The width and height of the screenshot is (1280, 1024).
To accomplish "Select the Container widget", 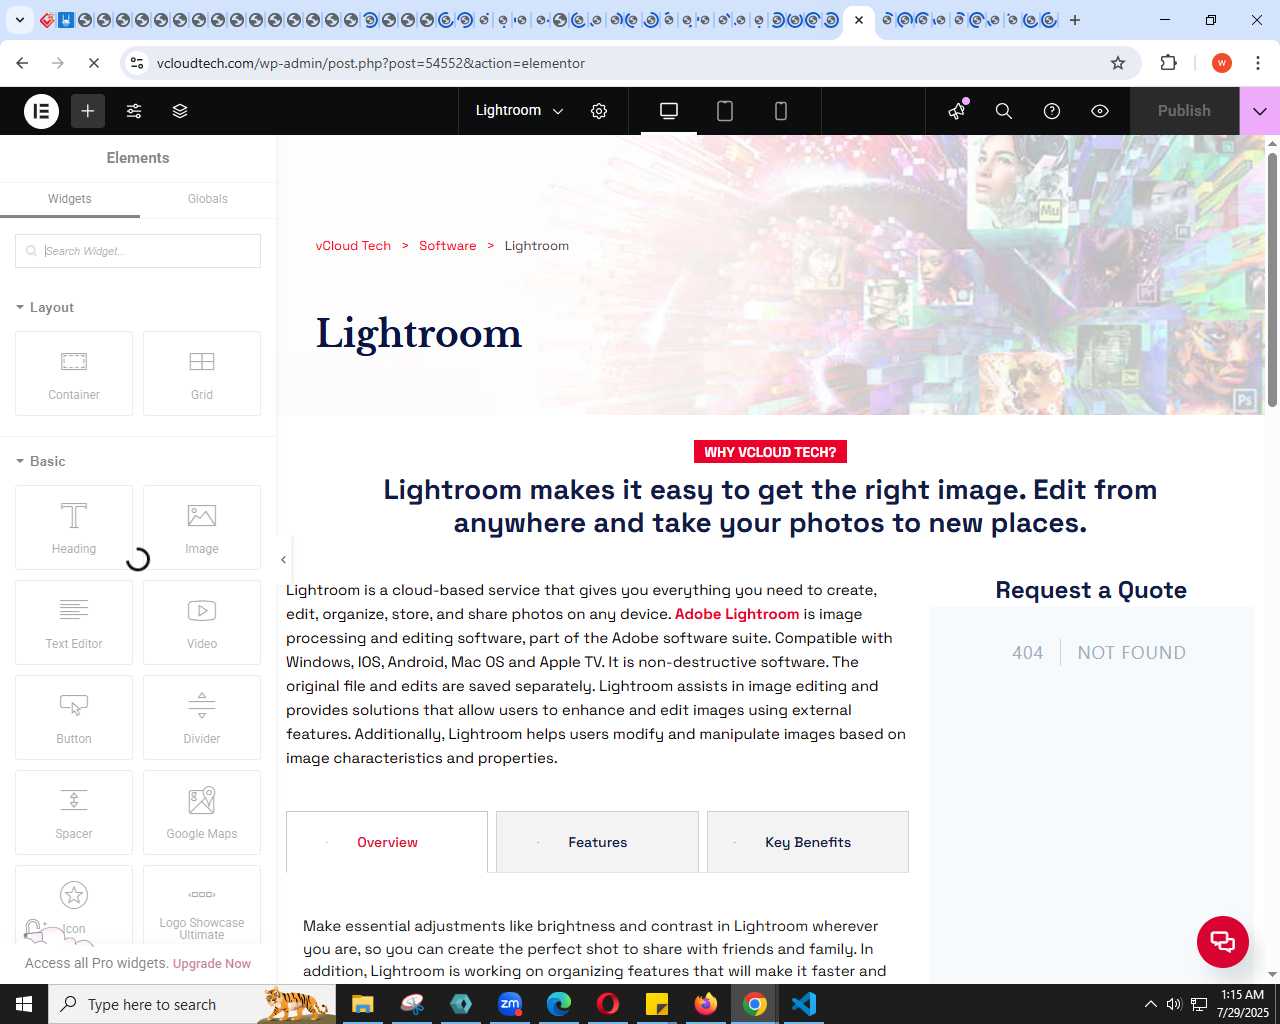I will tap(74, 374).
